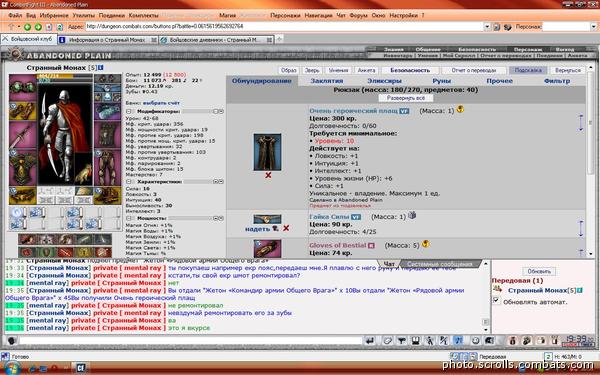Click the info icon next to Странный Монах name

101,68
